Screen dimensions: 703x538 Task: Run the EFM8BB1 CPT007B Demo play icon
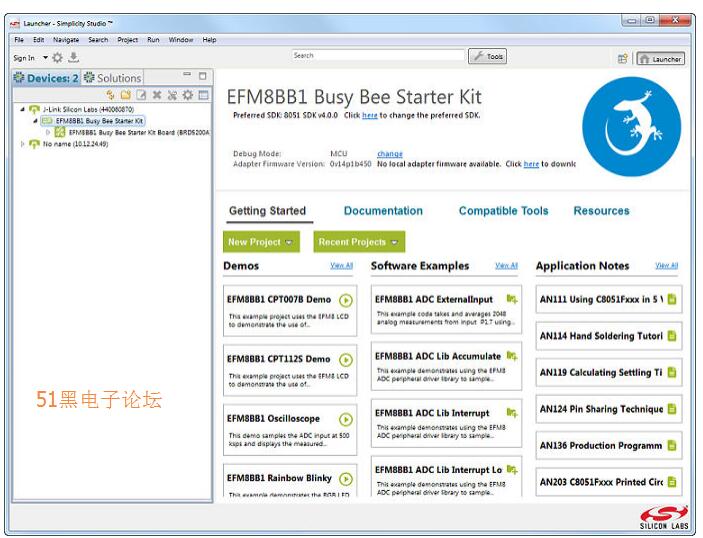[346, 300]
